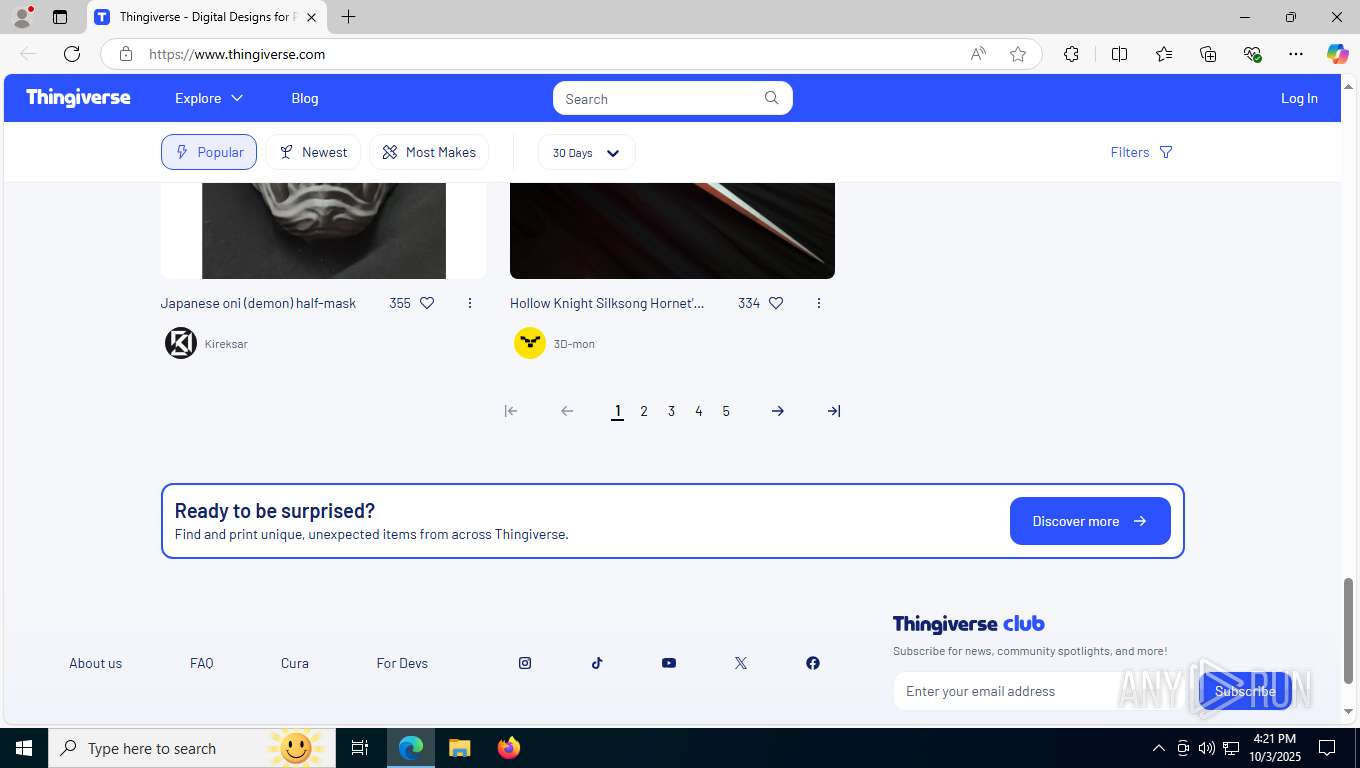The width and height of the screenshot is (1360, 768).
Task: Open Windows Start menu
Action: [23, 748]
